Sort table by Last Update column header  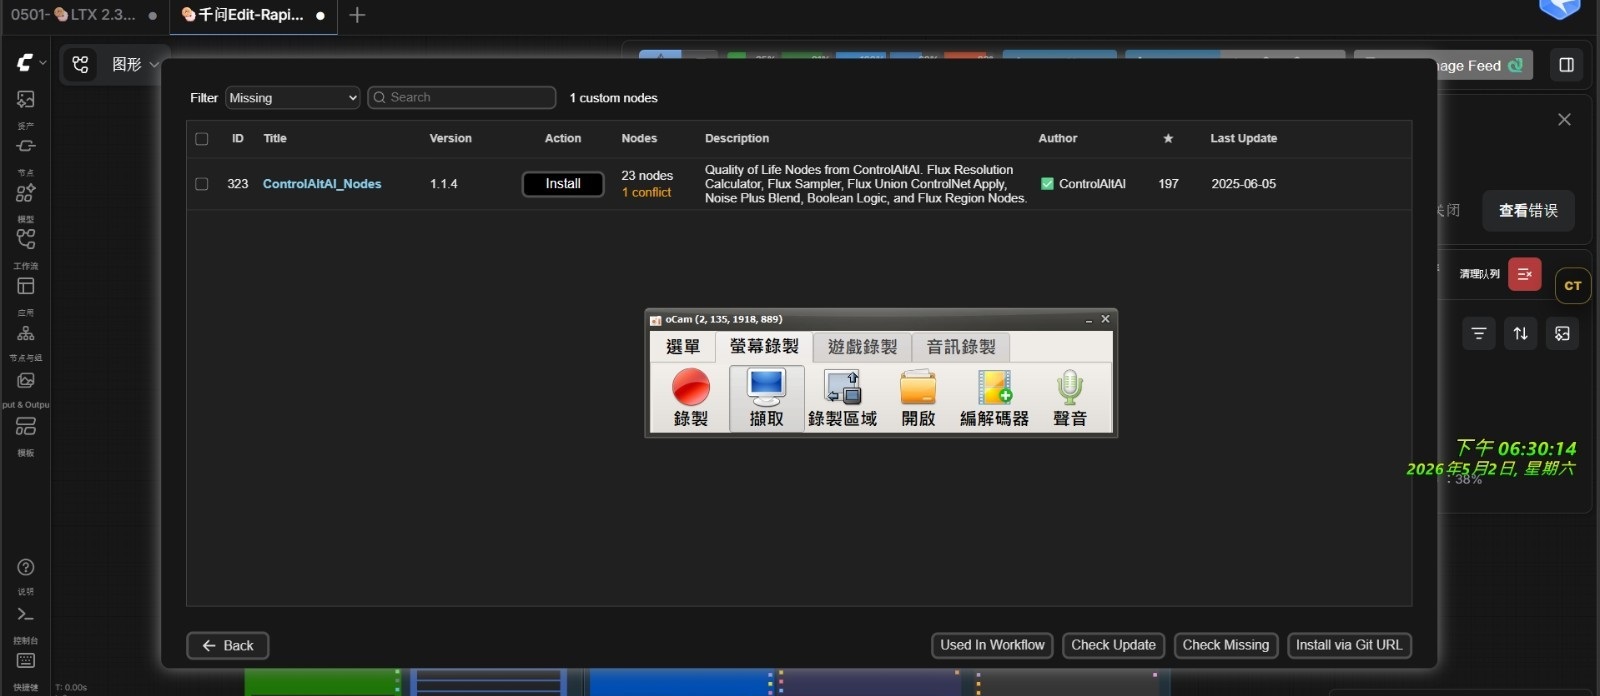pos(1244,139)
